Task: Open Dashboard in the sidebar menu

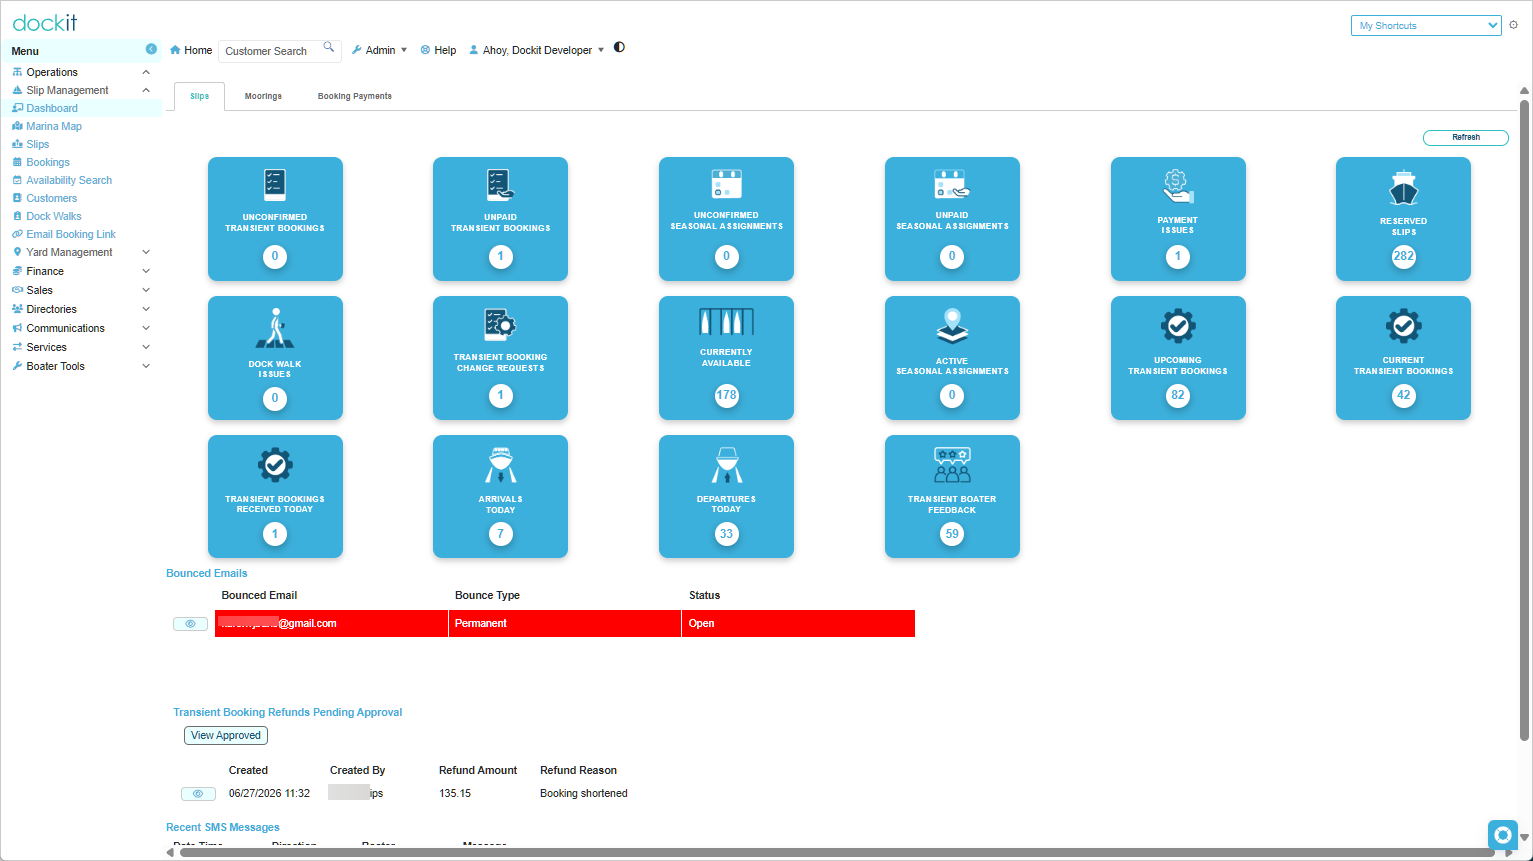Action: (52, 108)
